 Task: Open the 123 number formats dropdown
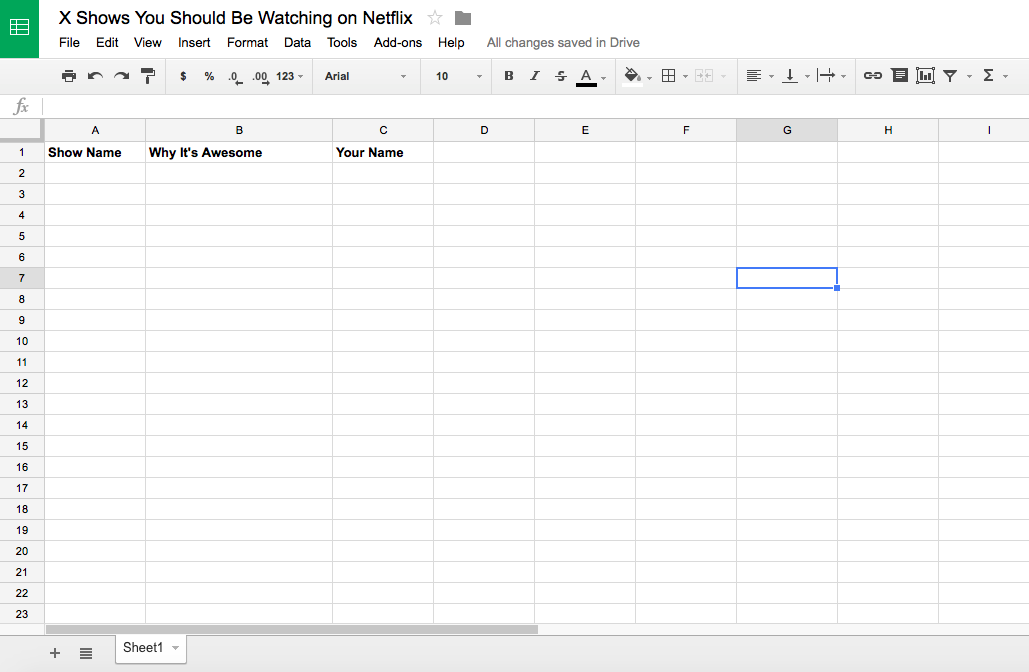289,76
